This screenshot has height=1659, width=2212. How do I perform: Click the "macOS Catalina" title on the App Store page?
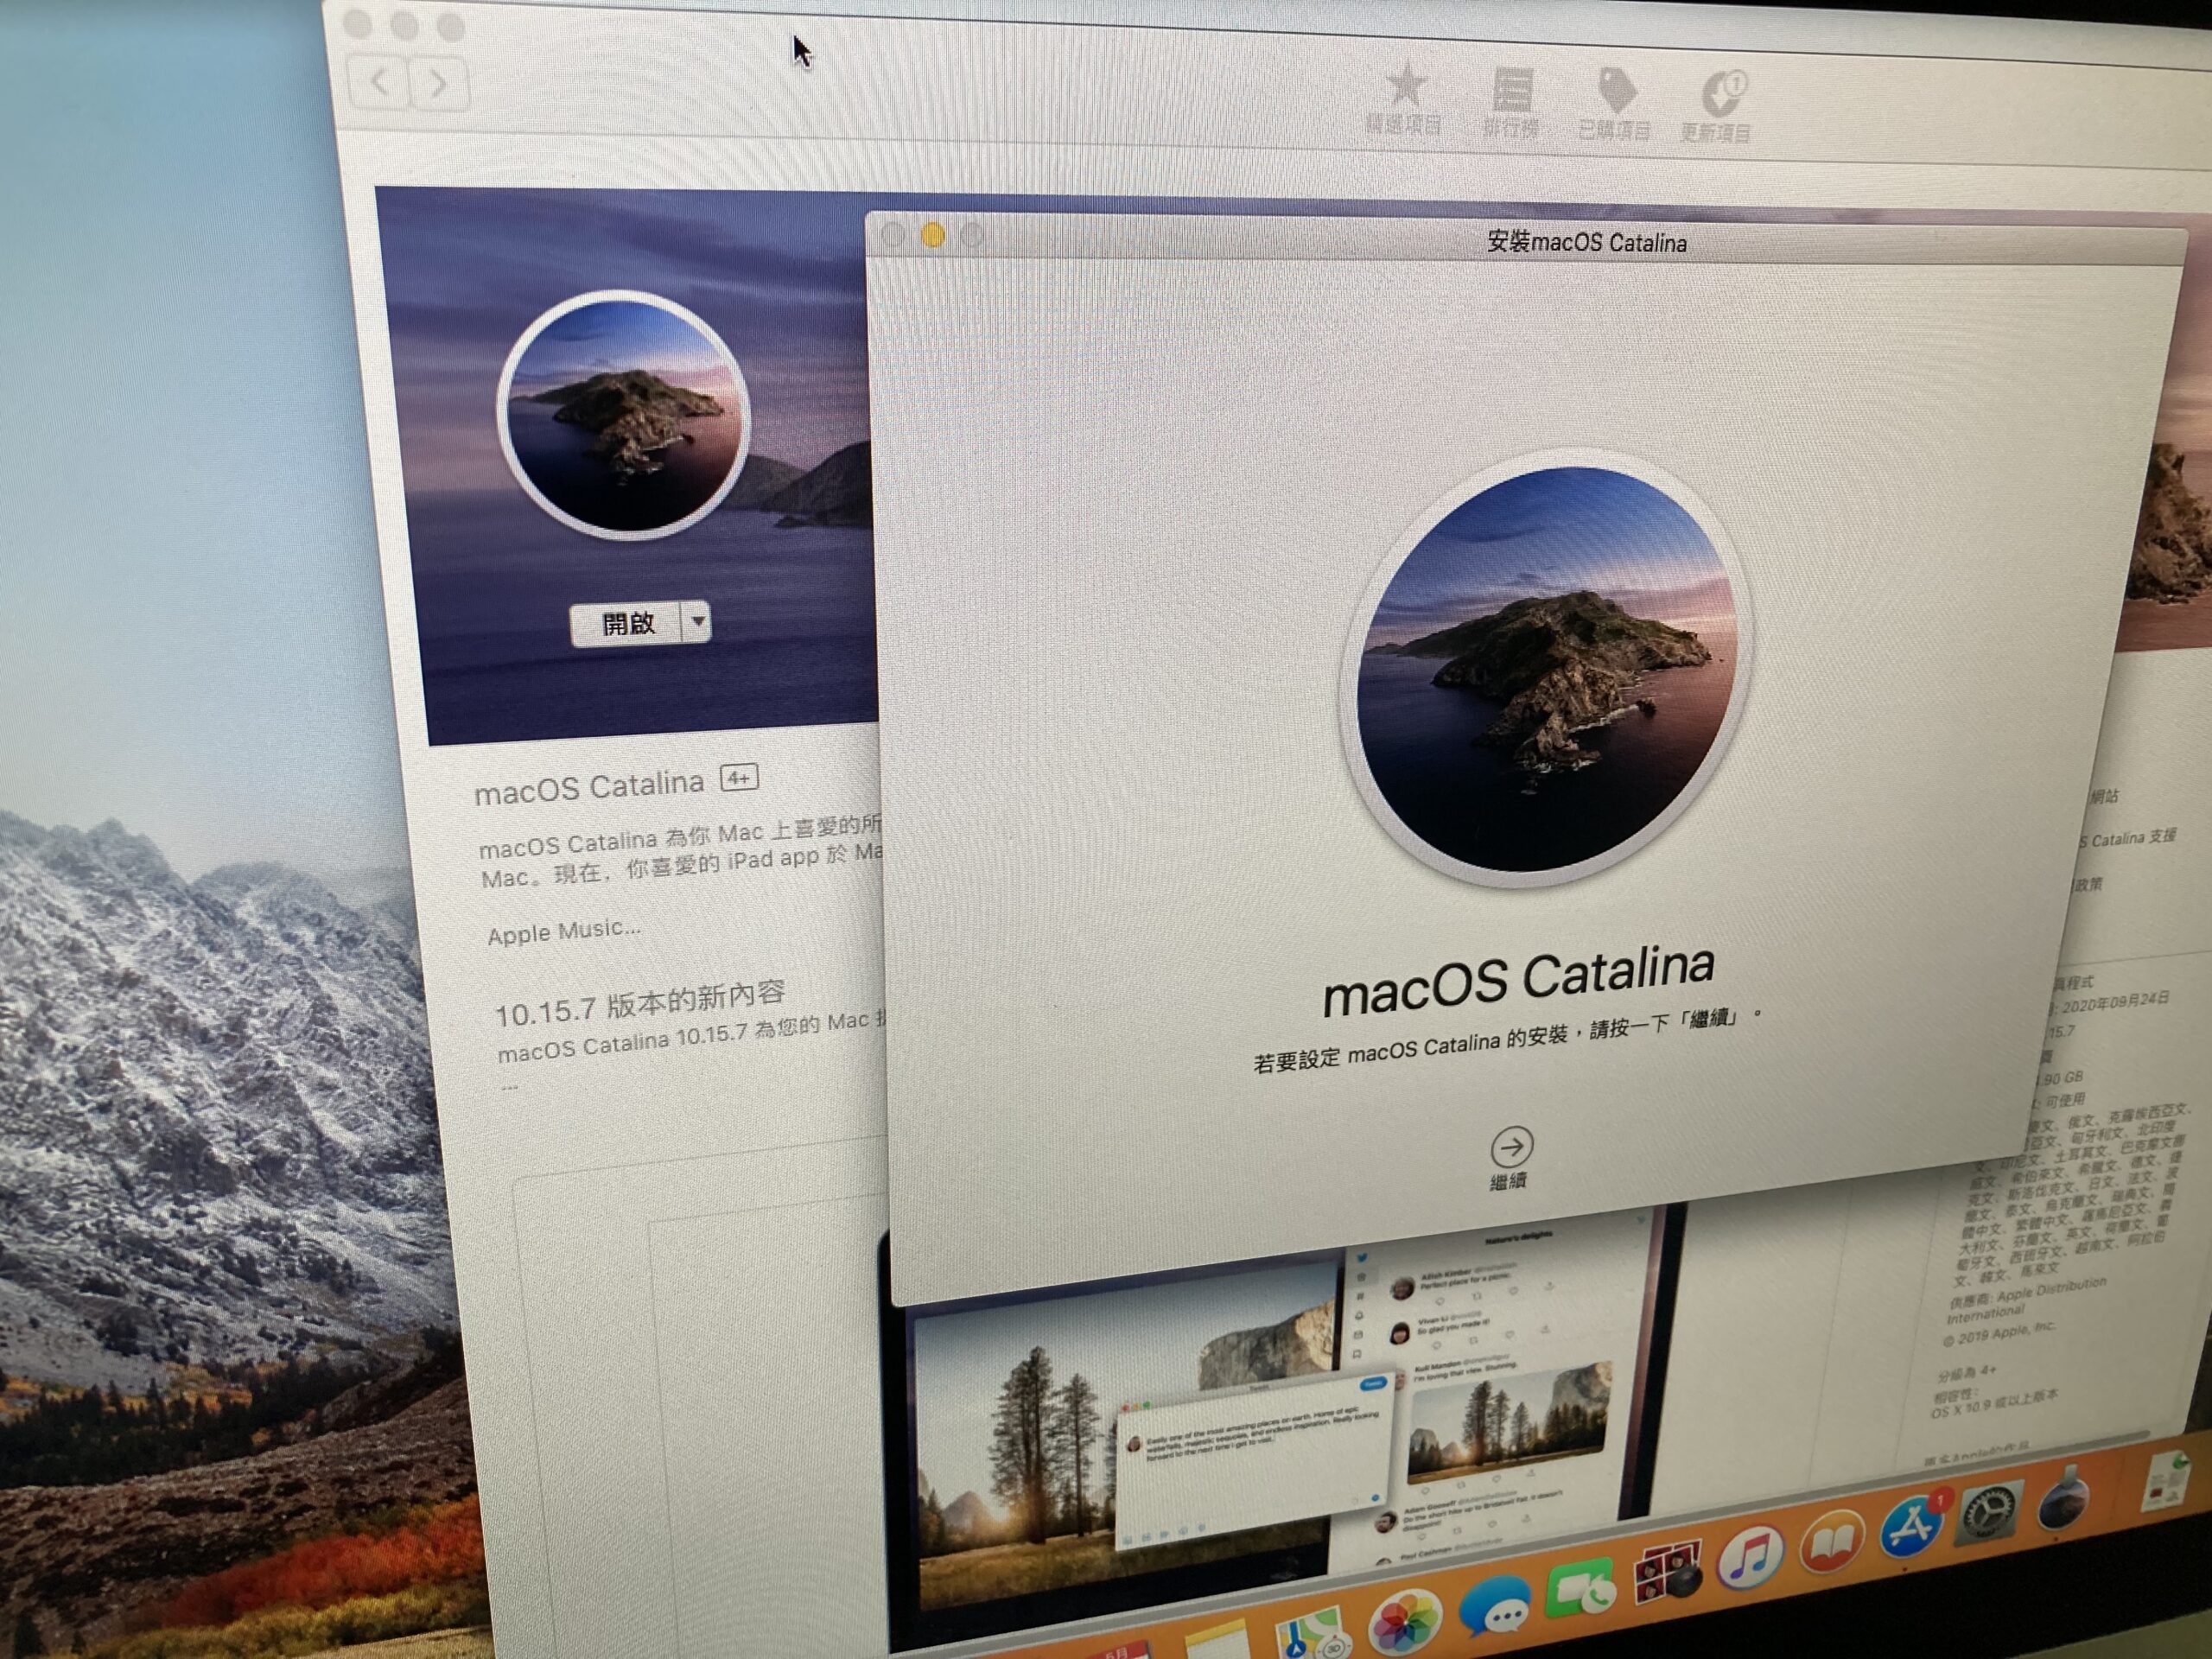point(589,787)
